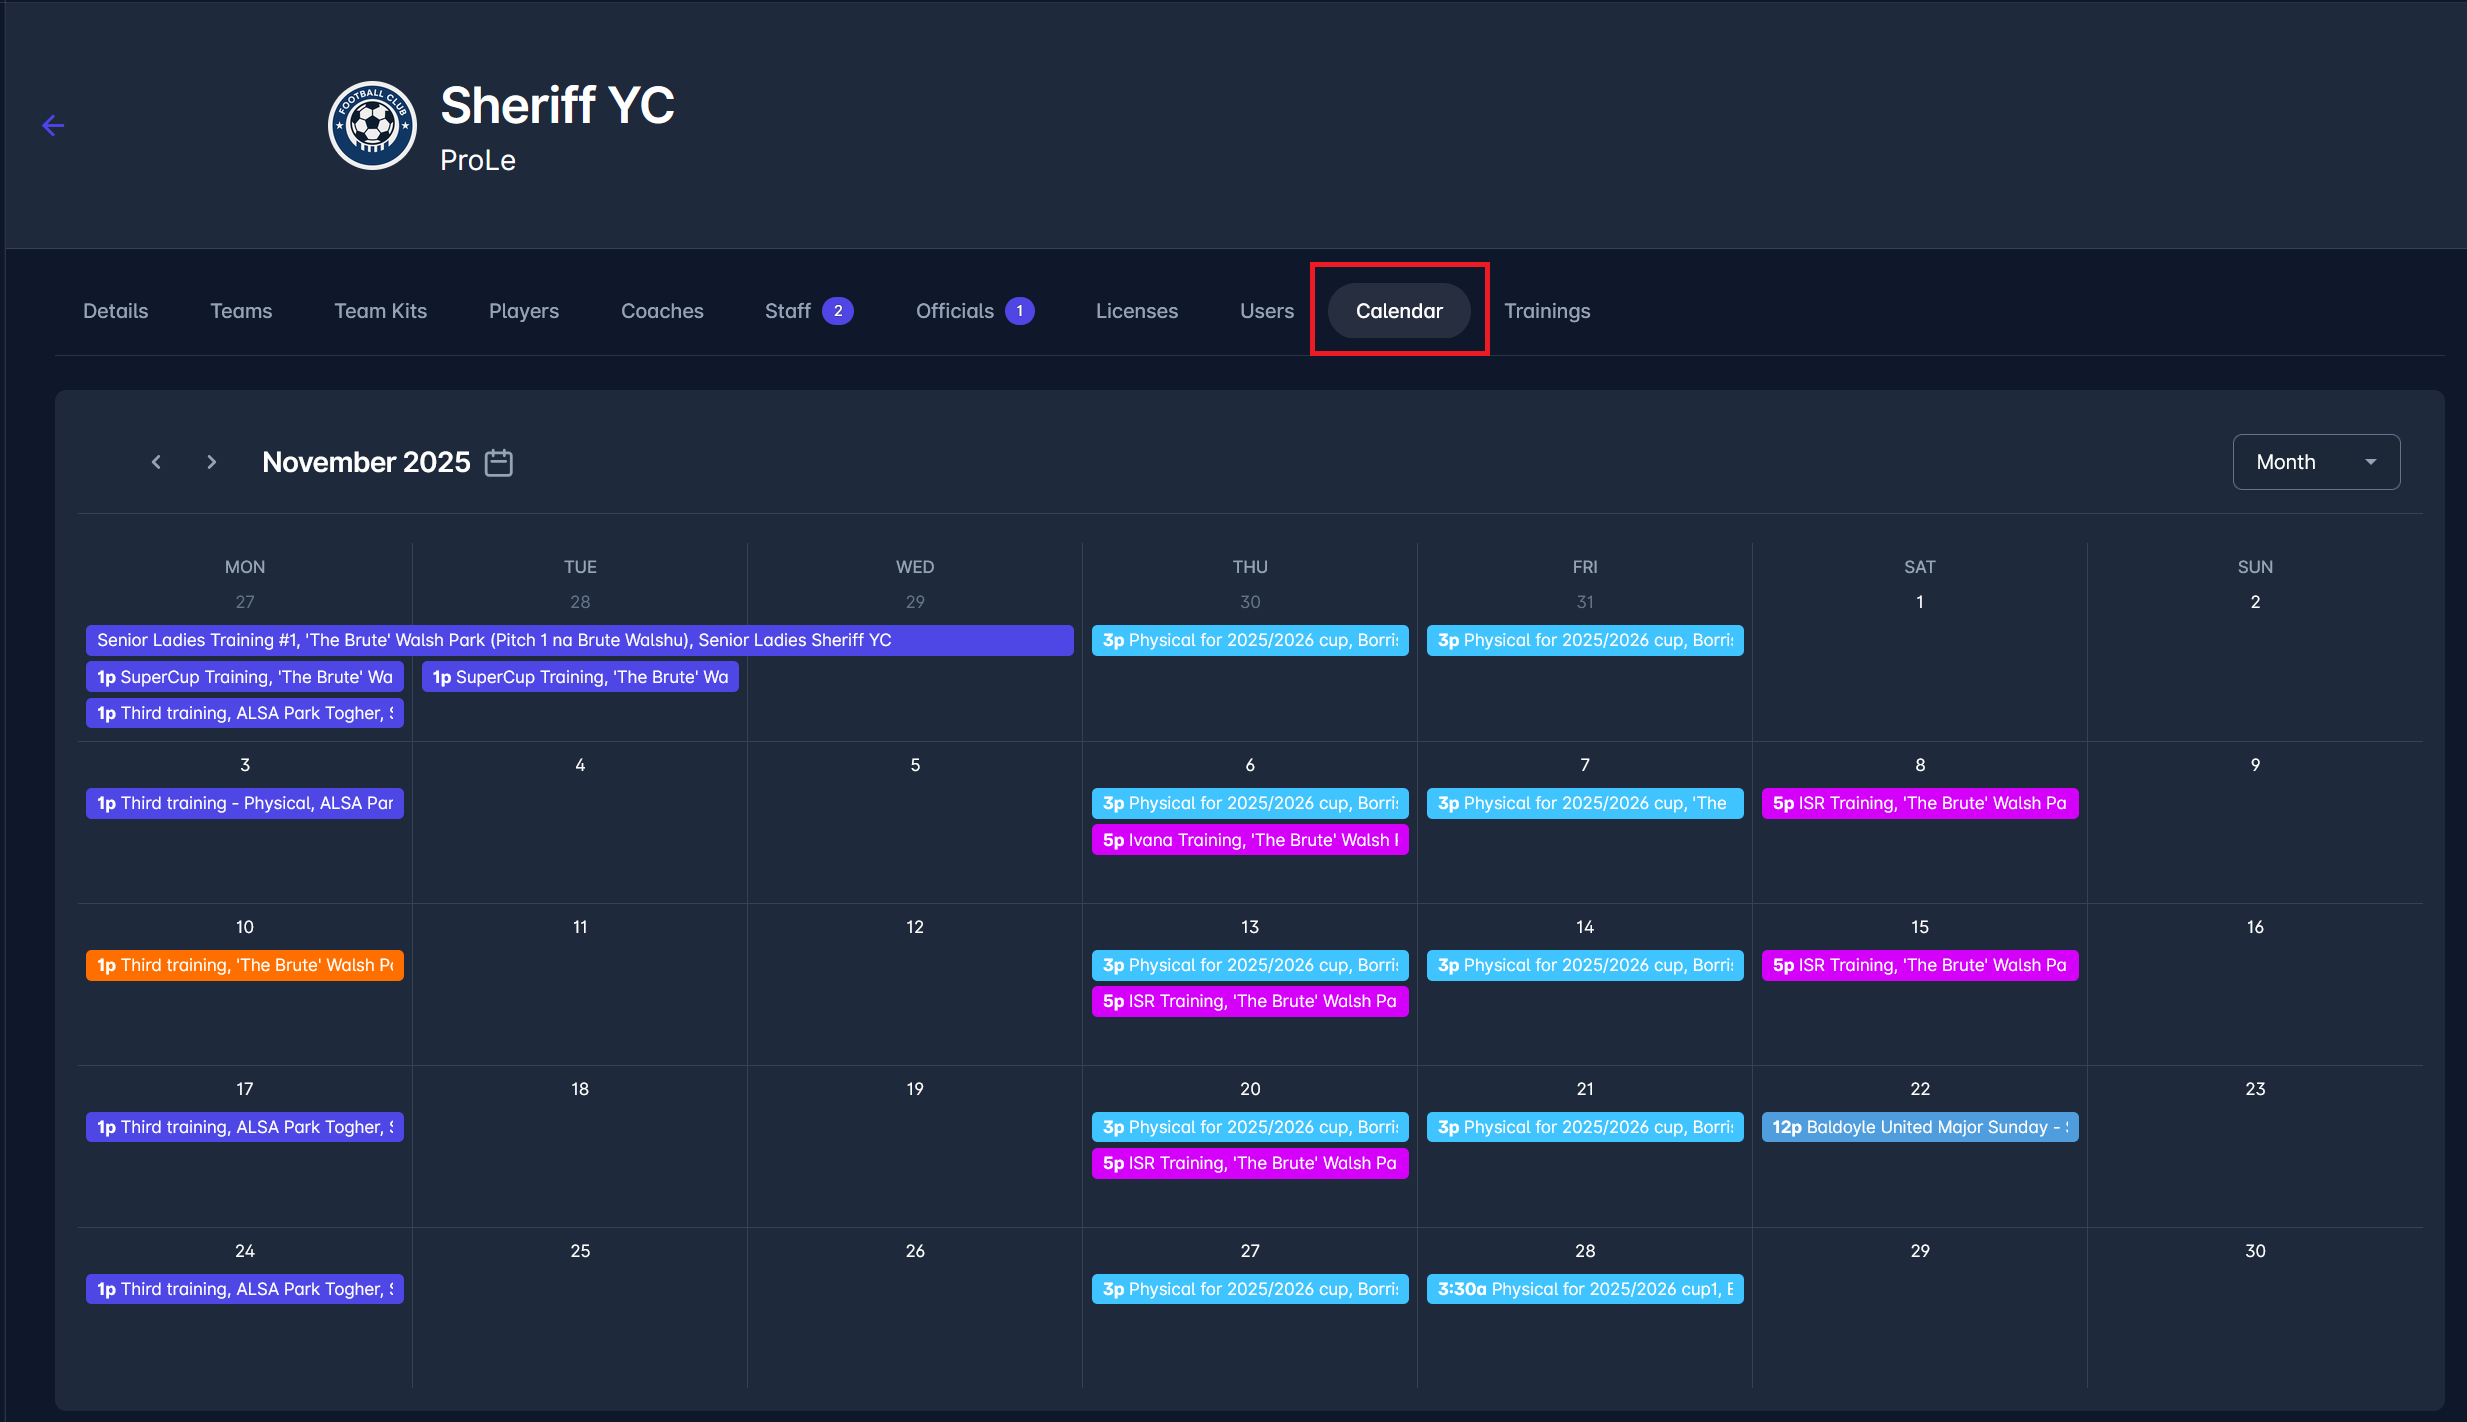Click the Officials tab count badge

tap(1019, 311)
